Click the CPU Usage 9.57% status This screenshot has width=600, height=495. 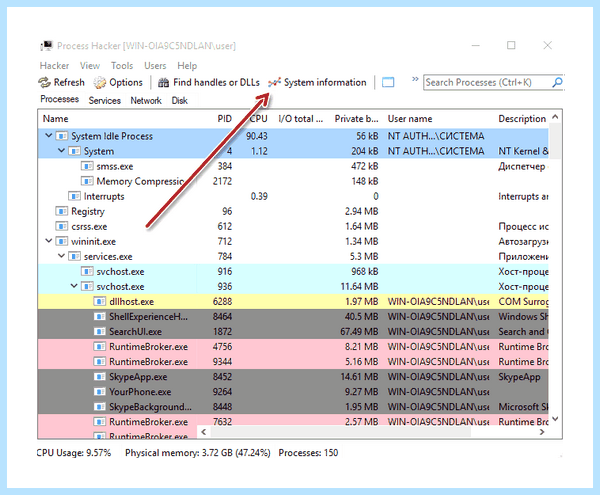point(74,453)
